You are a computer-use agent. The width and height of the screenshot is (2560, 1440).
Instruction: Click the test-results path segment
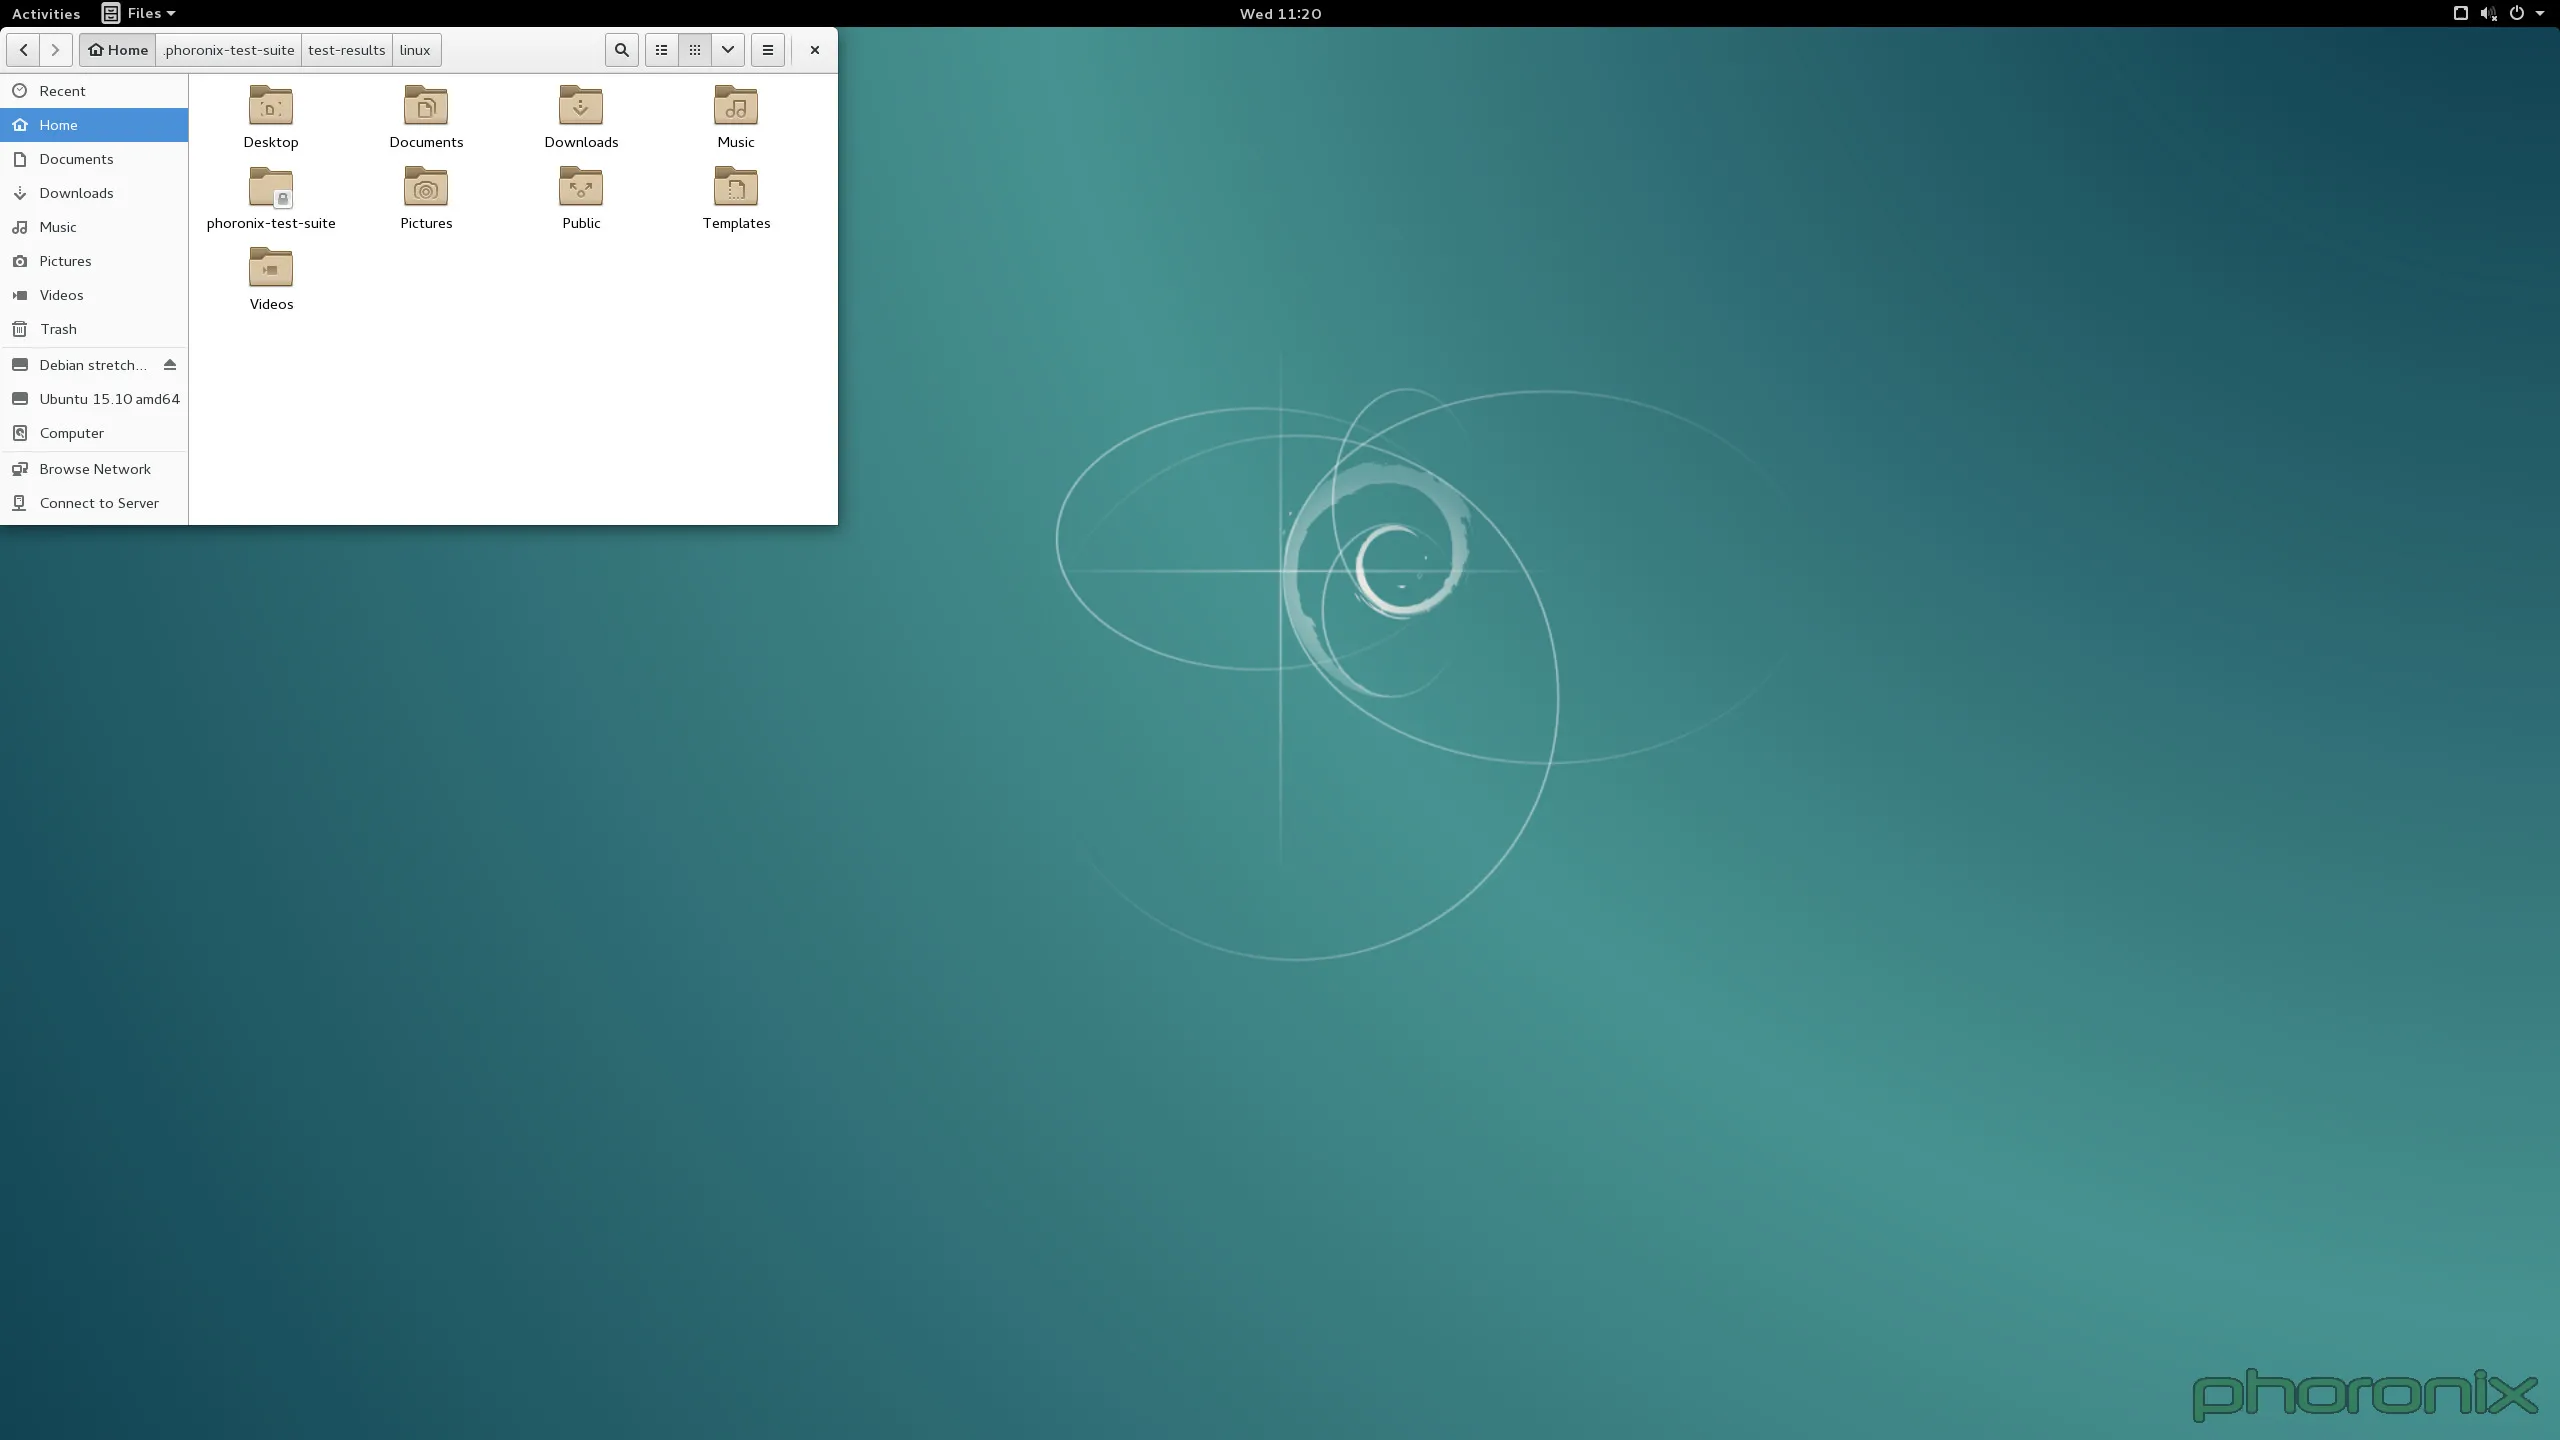point(346,50)
